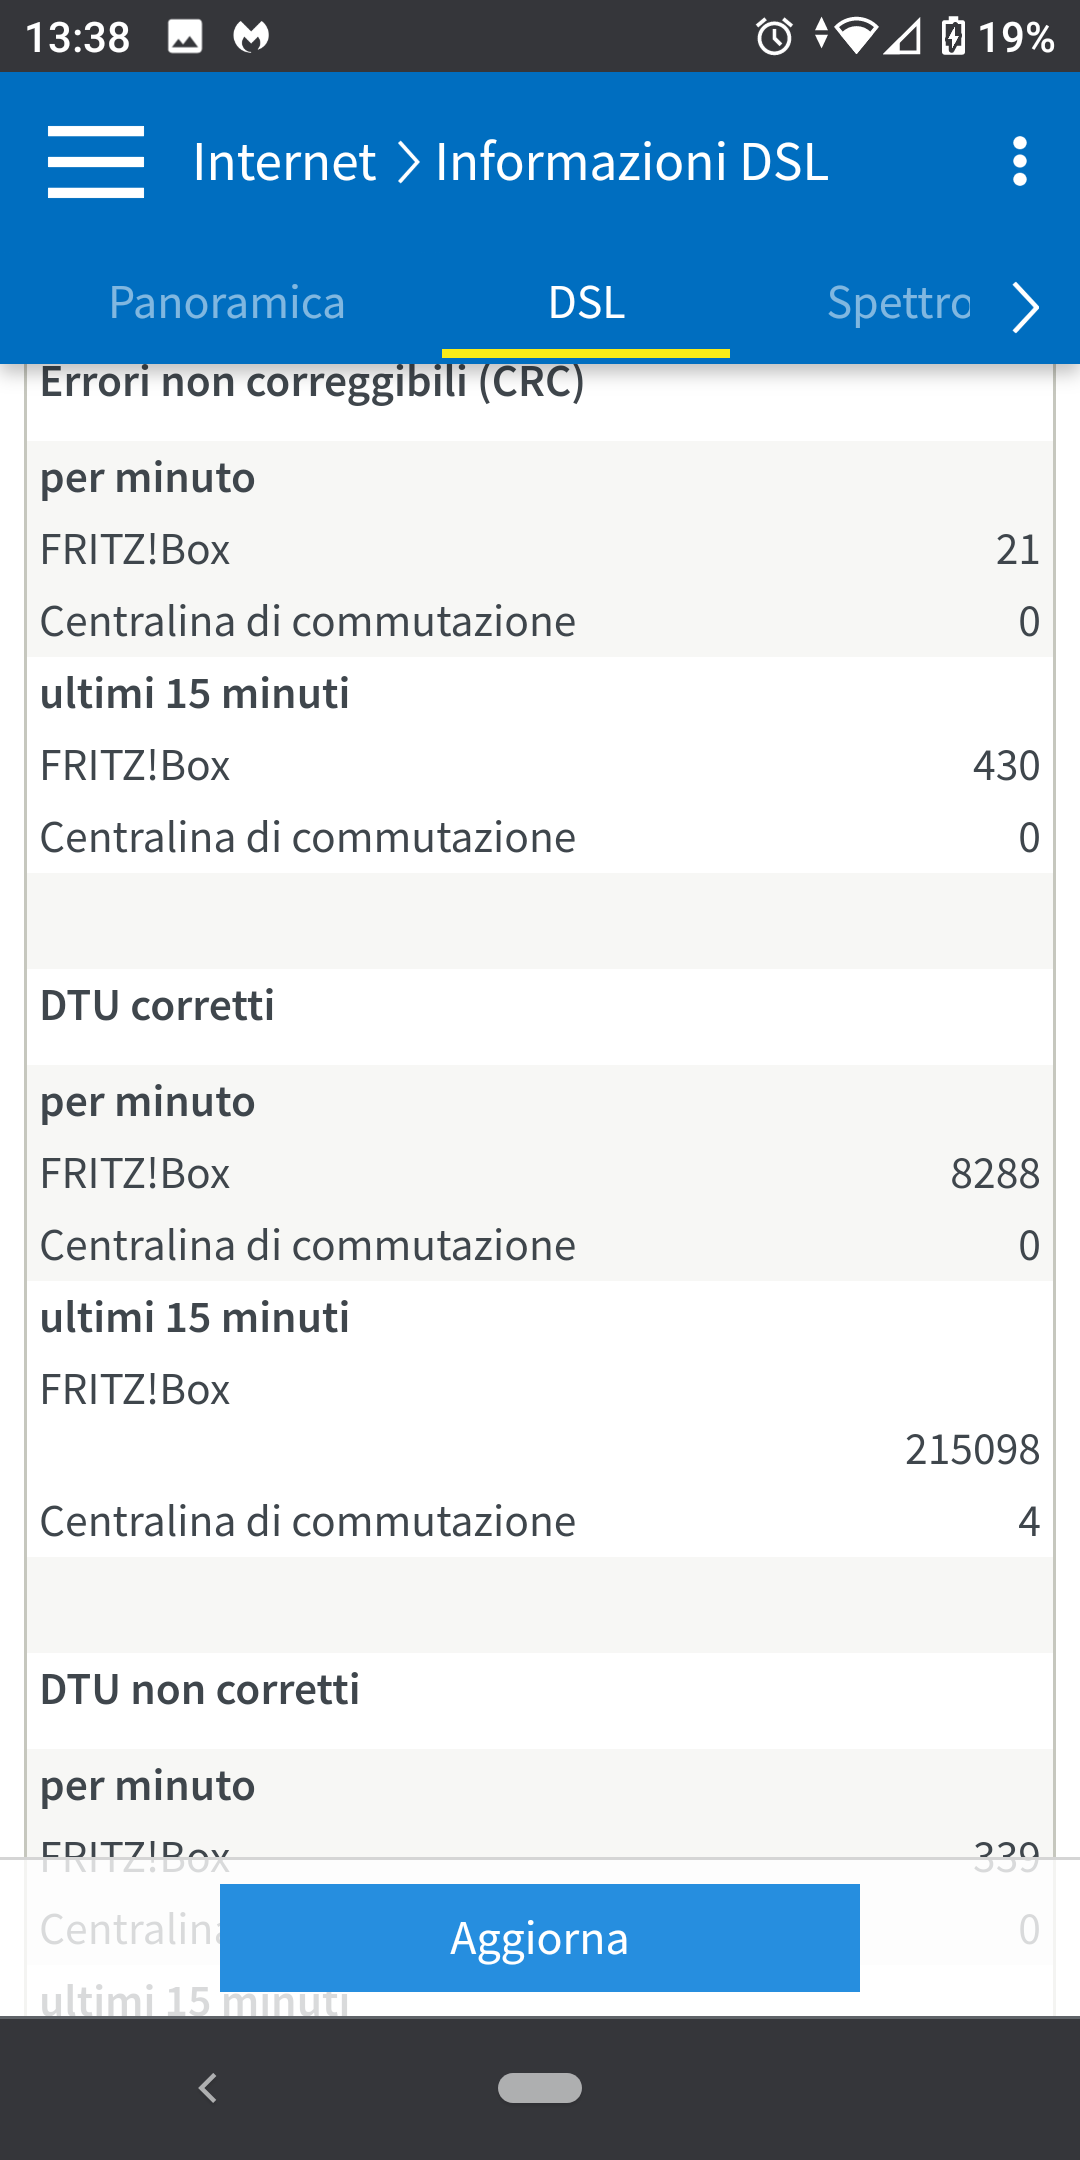
Task: Tap the Errori non correggibili (CRC) heading
Action: coord(312,384)
